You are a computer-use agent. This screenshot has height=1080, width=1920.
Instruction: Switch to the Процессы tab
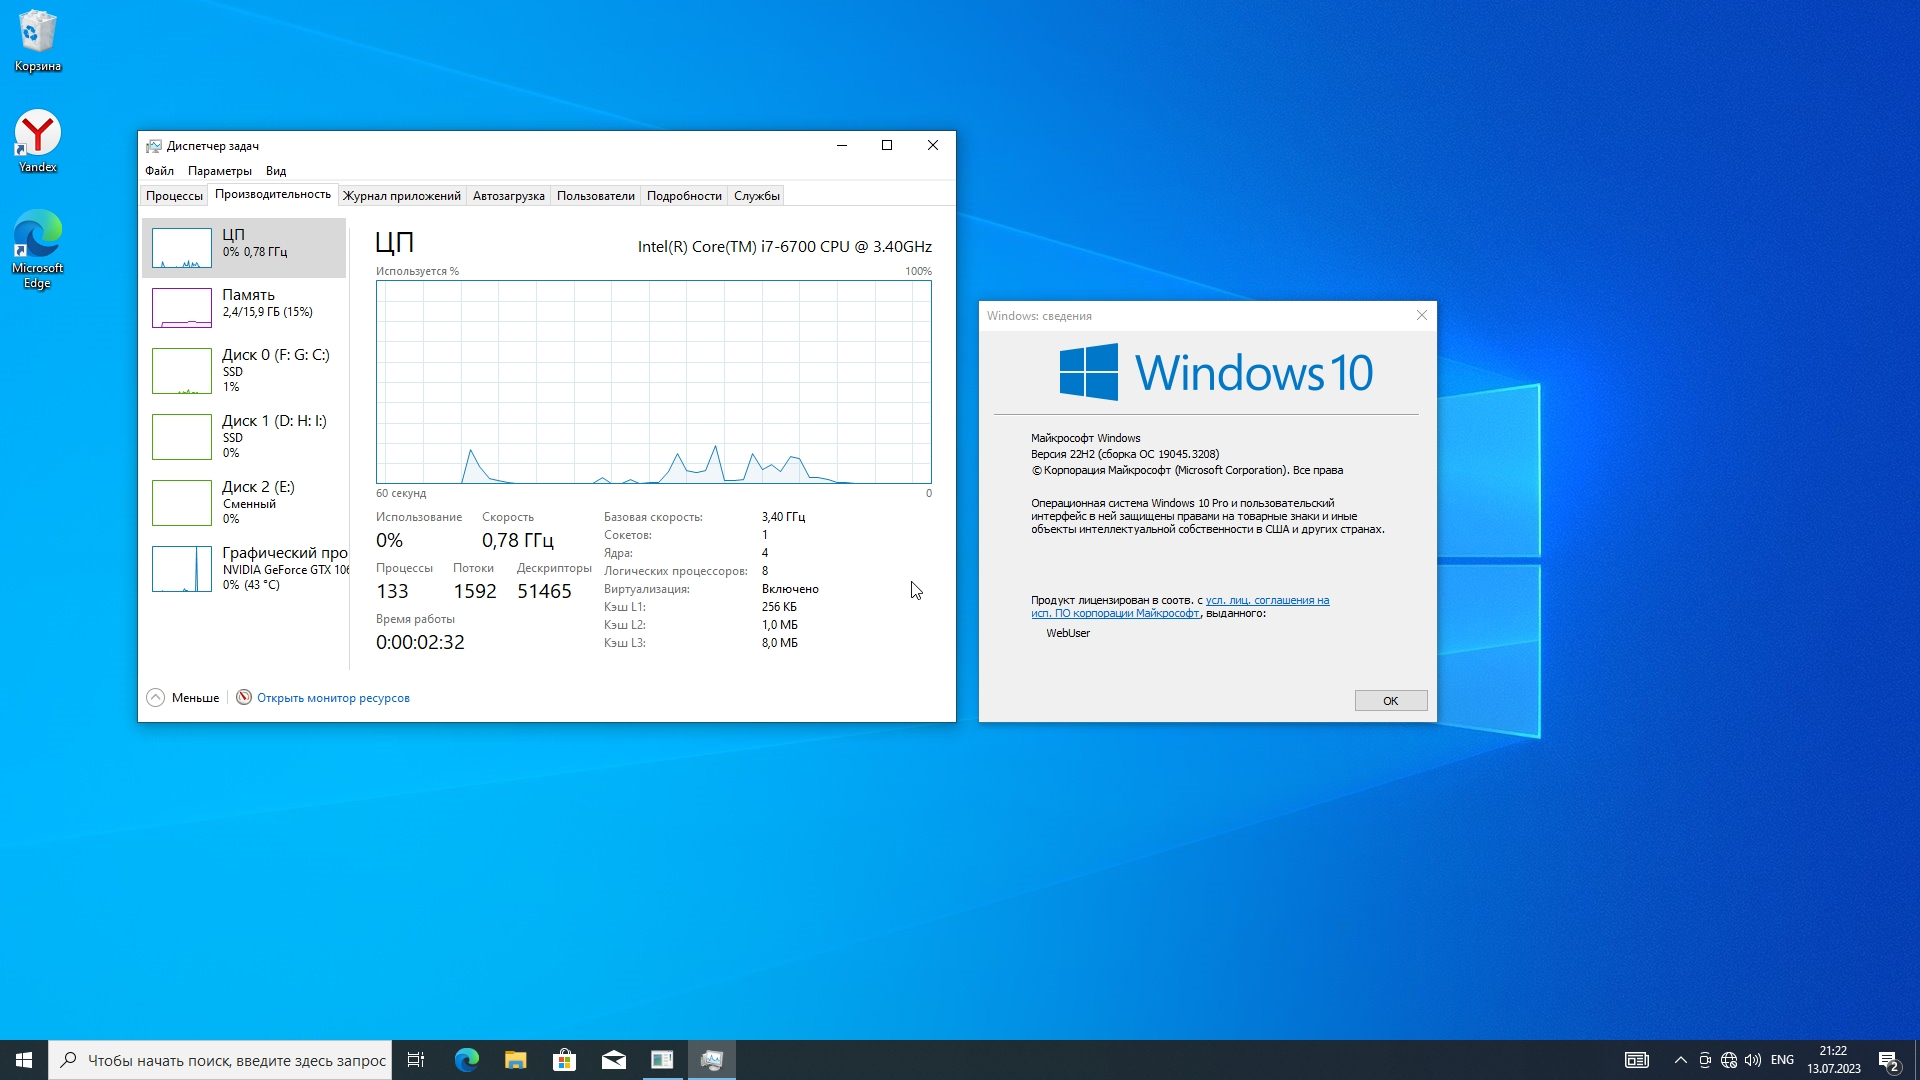(x=174, y=196)
